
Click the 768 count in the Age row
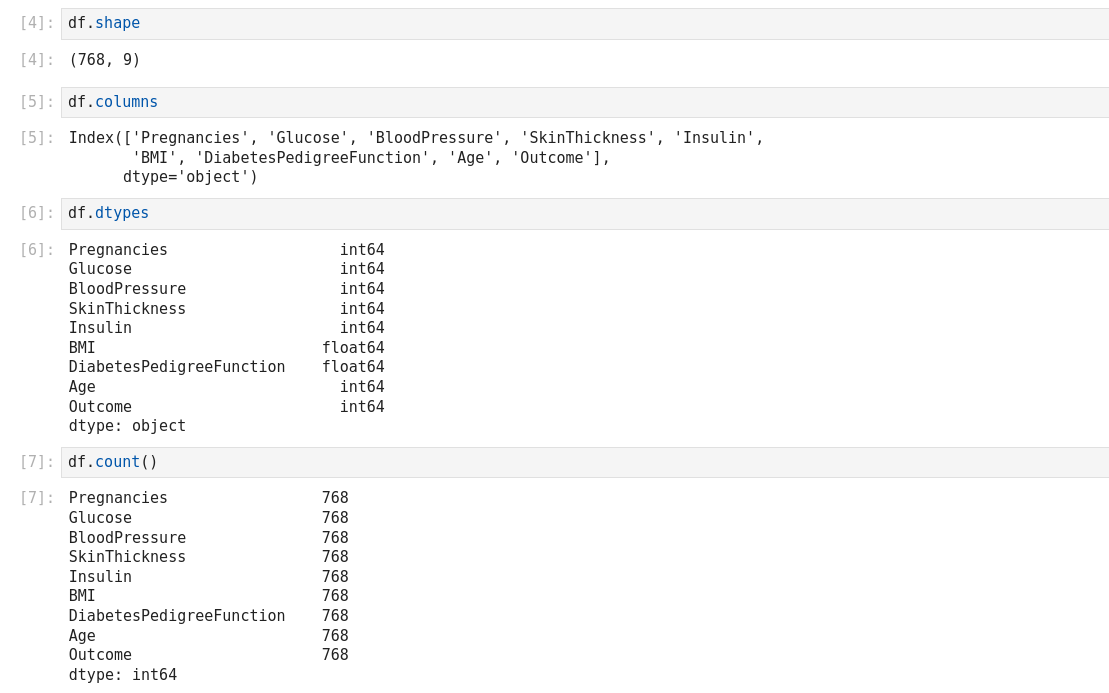335,636
